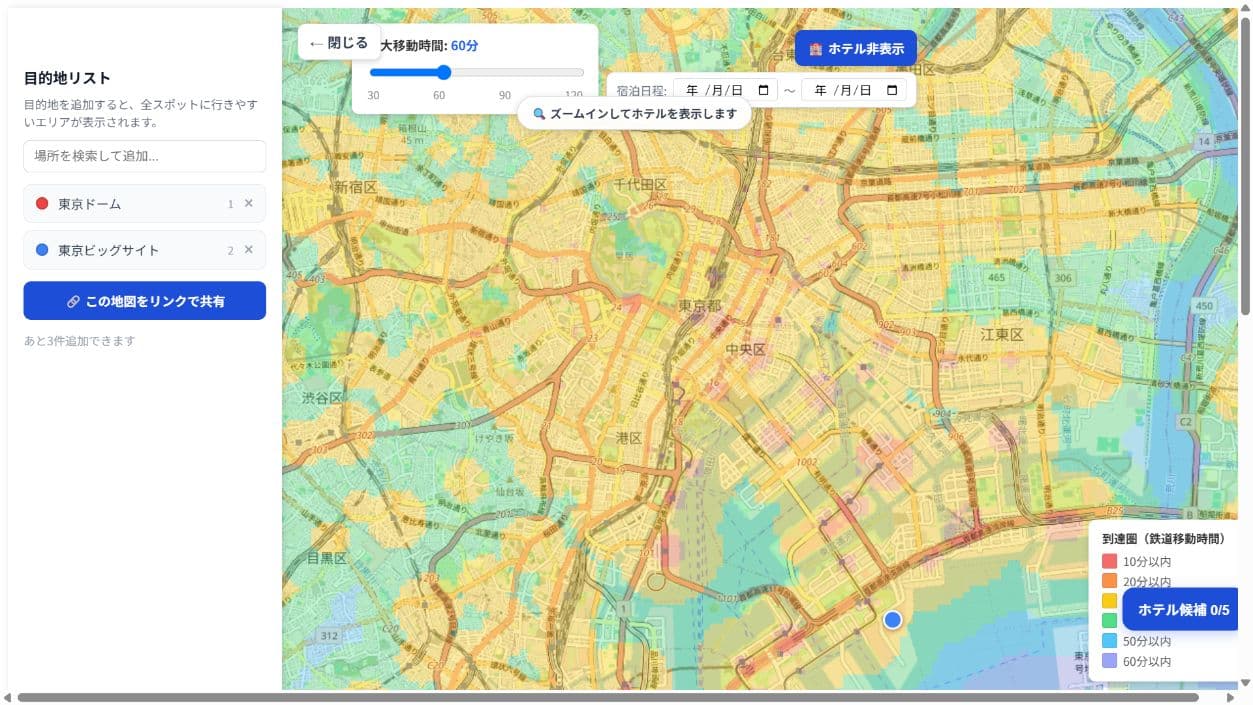
Task: Open calendar picker icon for check-in date
Action: tap(764, 90)
